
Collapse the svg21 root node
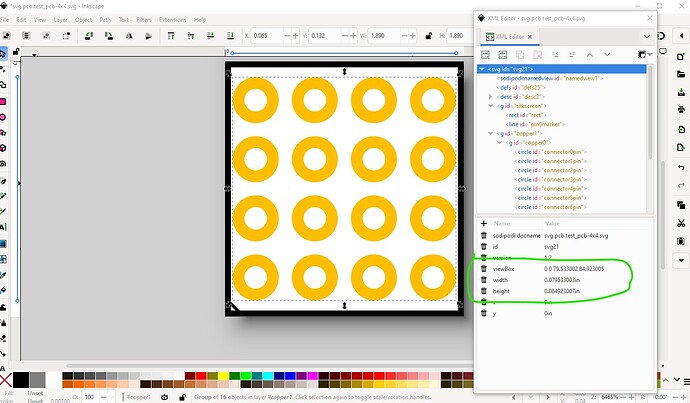(482, 69)
